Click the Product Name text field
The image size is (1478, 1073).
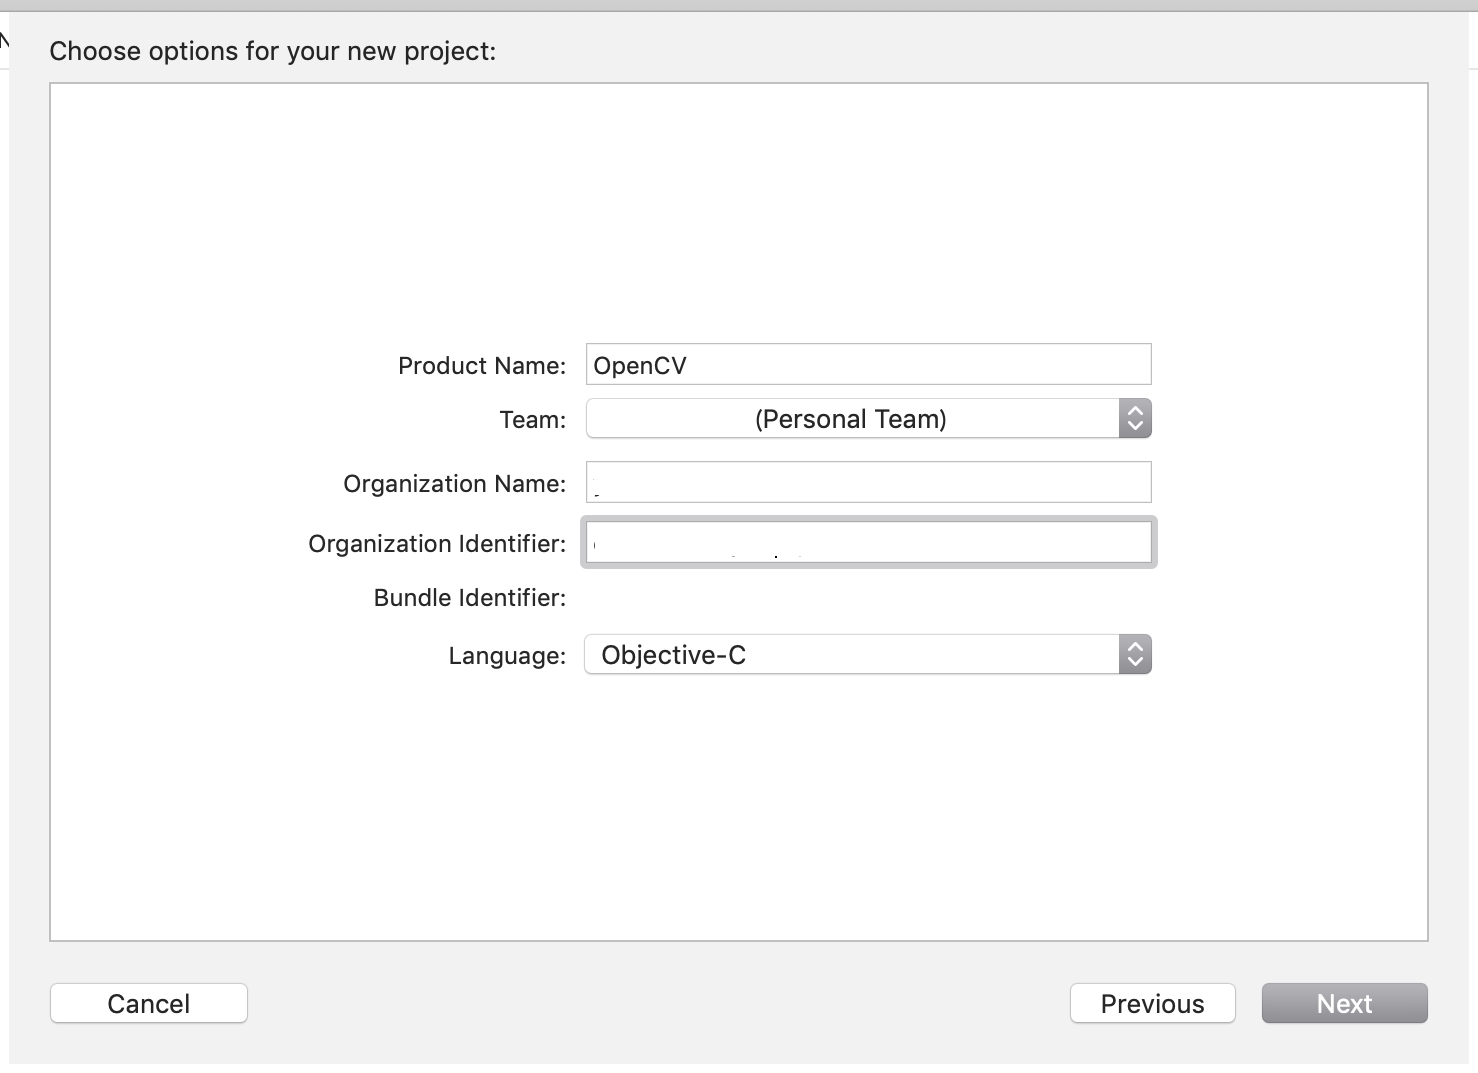[x=900, y=365]
